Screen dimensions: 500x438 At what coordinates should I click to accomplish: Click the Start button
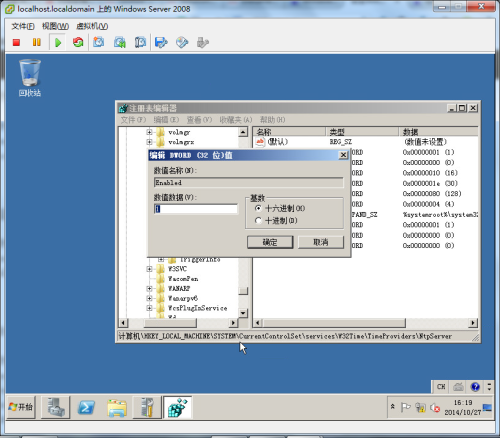[21, 407]
